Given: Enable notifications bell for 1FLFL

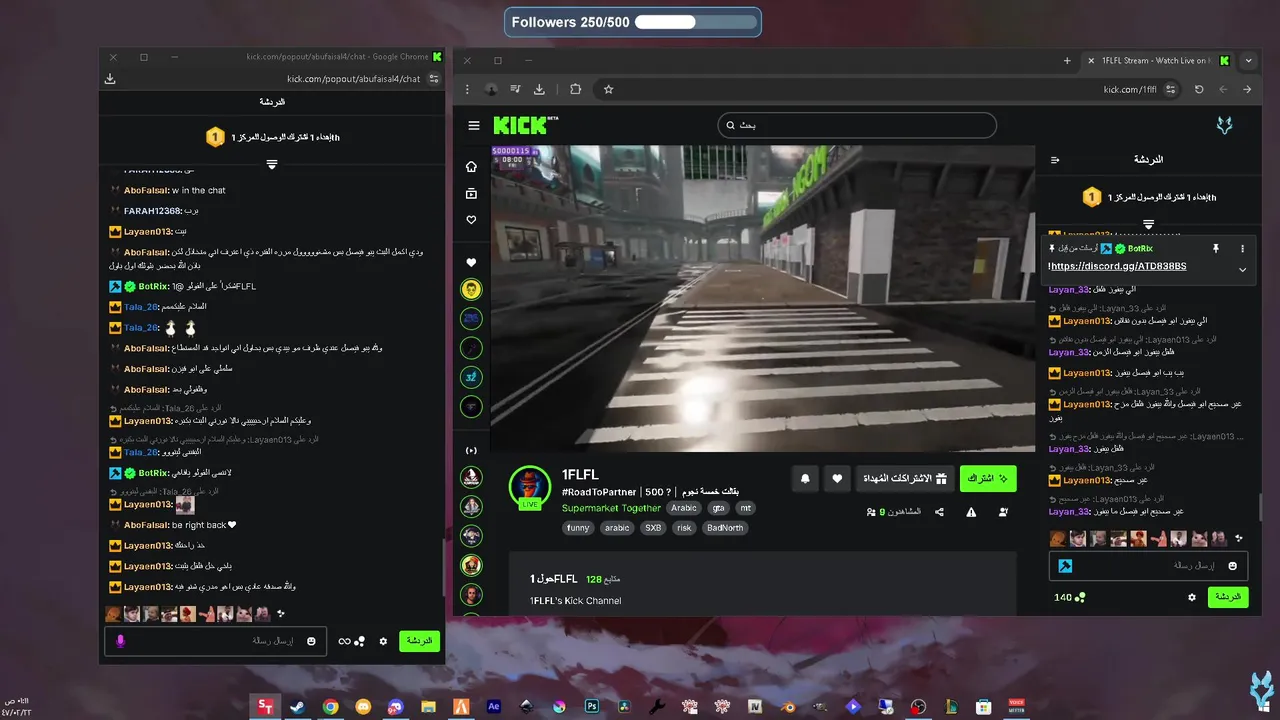Looking at the screenshot, I should pyautogui.click(x=805, y=479).
